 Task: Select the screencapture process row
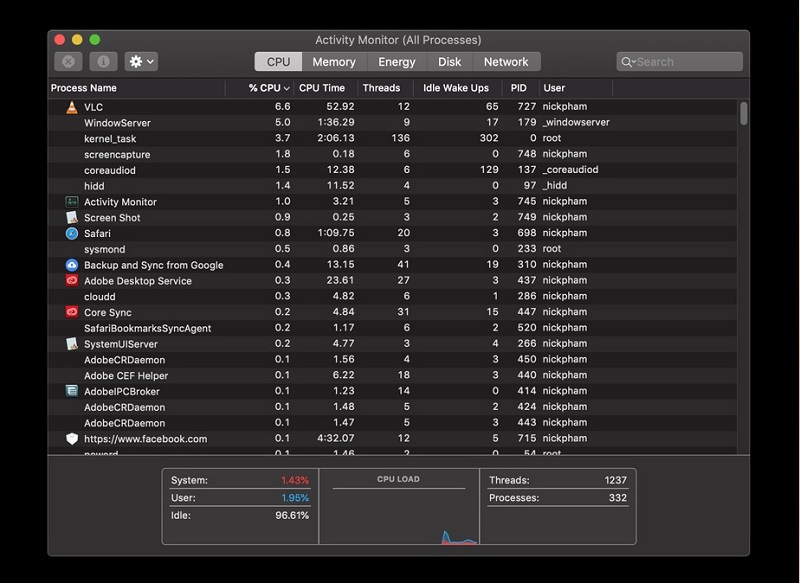[392, 154]
